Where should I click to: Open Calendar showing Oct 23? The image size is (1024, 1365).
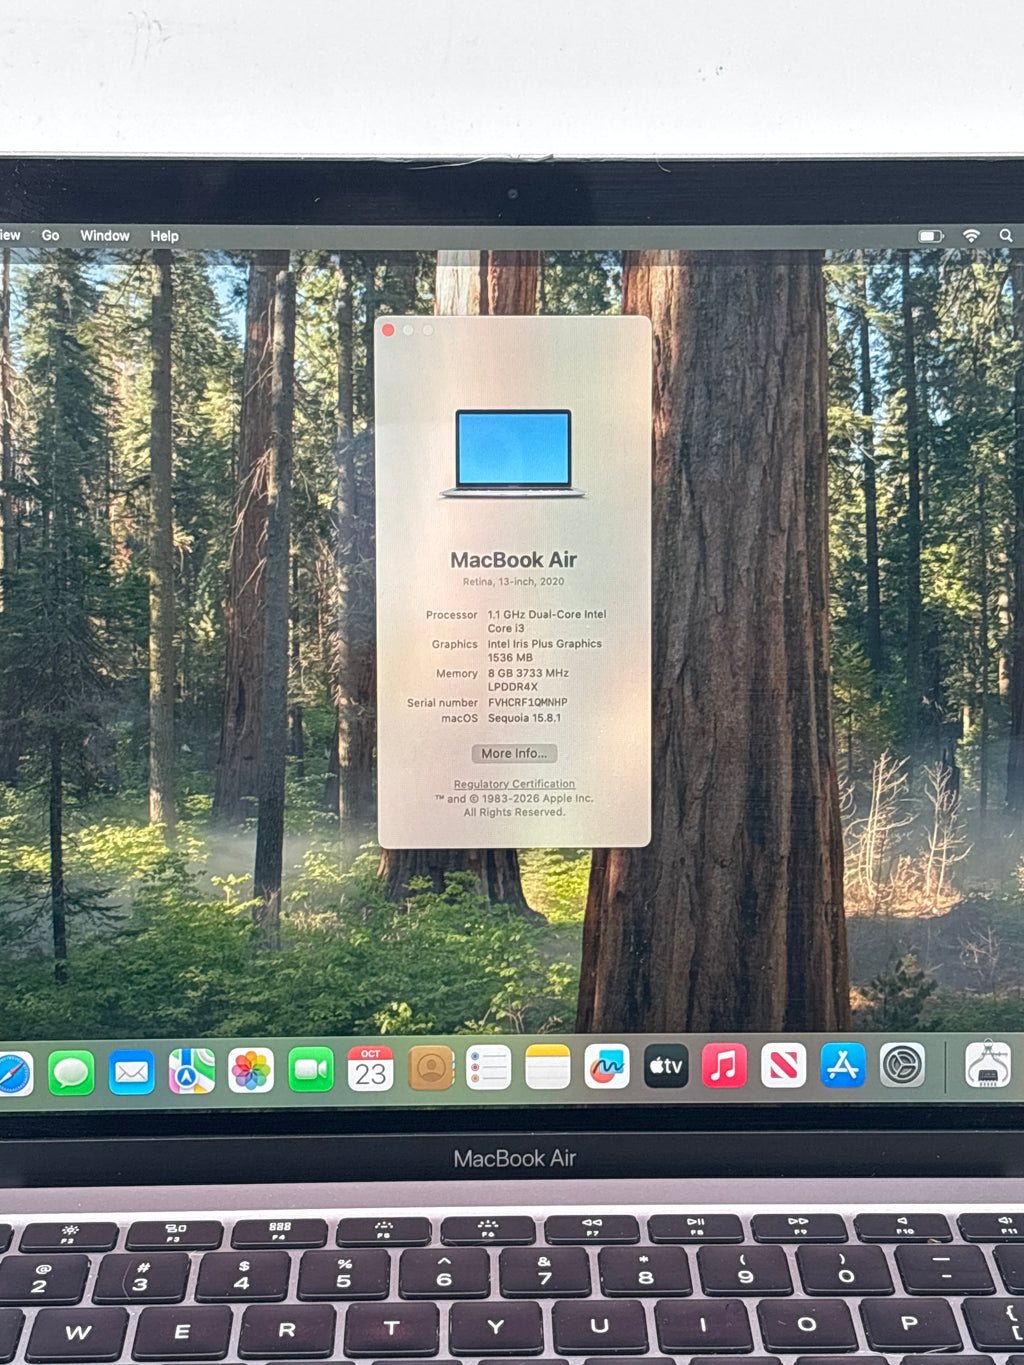(x=370, y=1069)
